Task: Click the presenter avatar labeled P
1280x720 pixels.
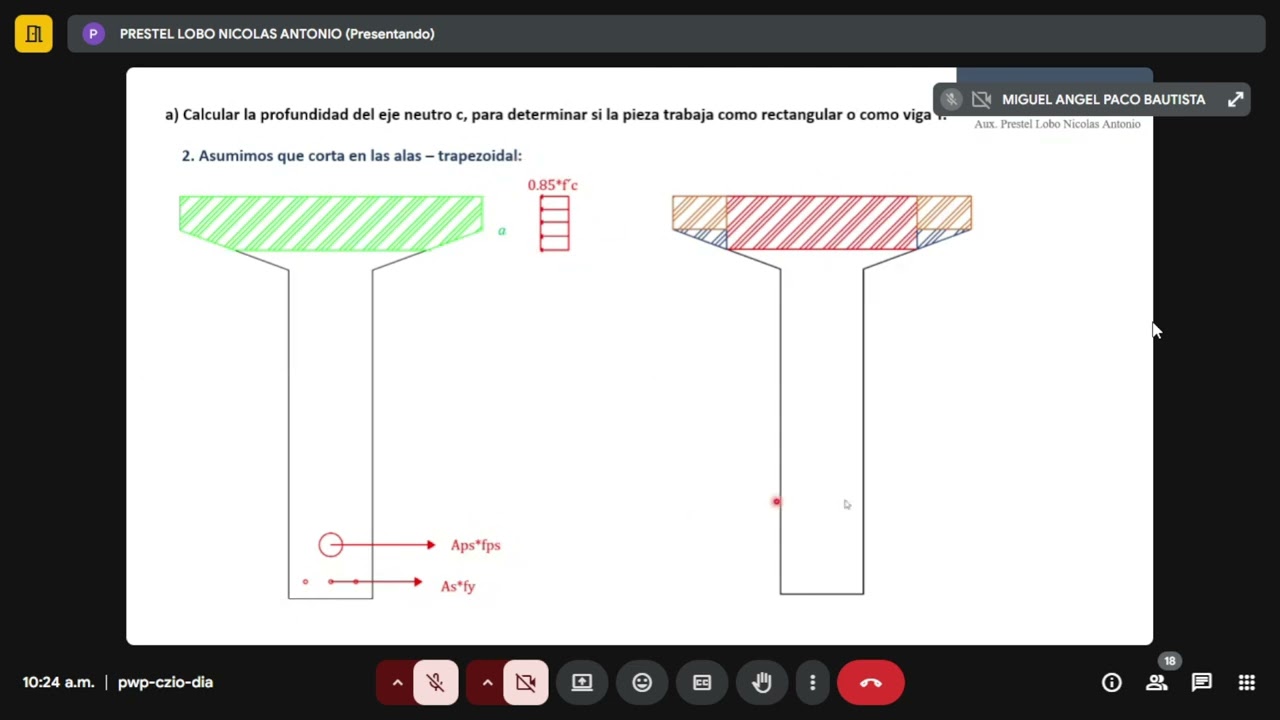Action: pos(93,34)
